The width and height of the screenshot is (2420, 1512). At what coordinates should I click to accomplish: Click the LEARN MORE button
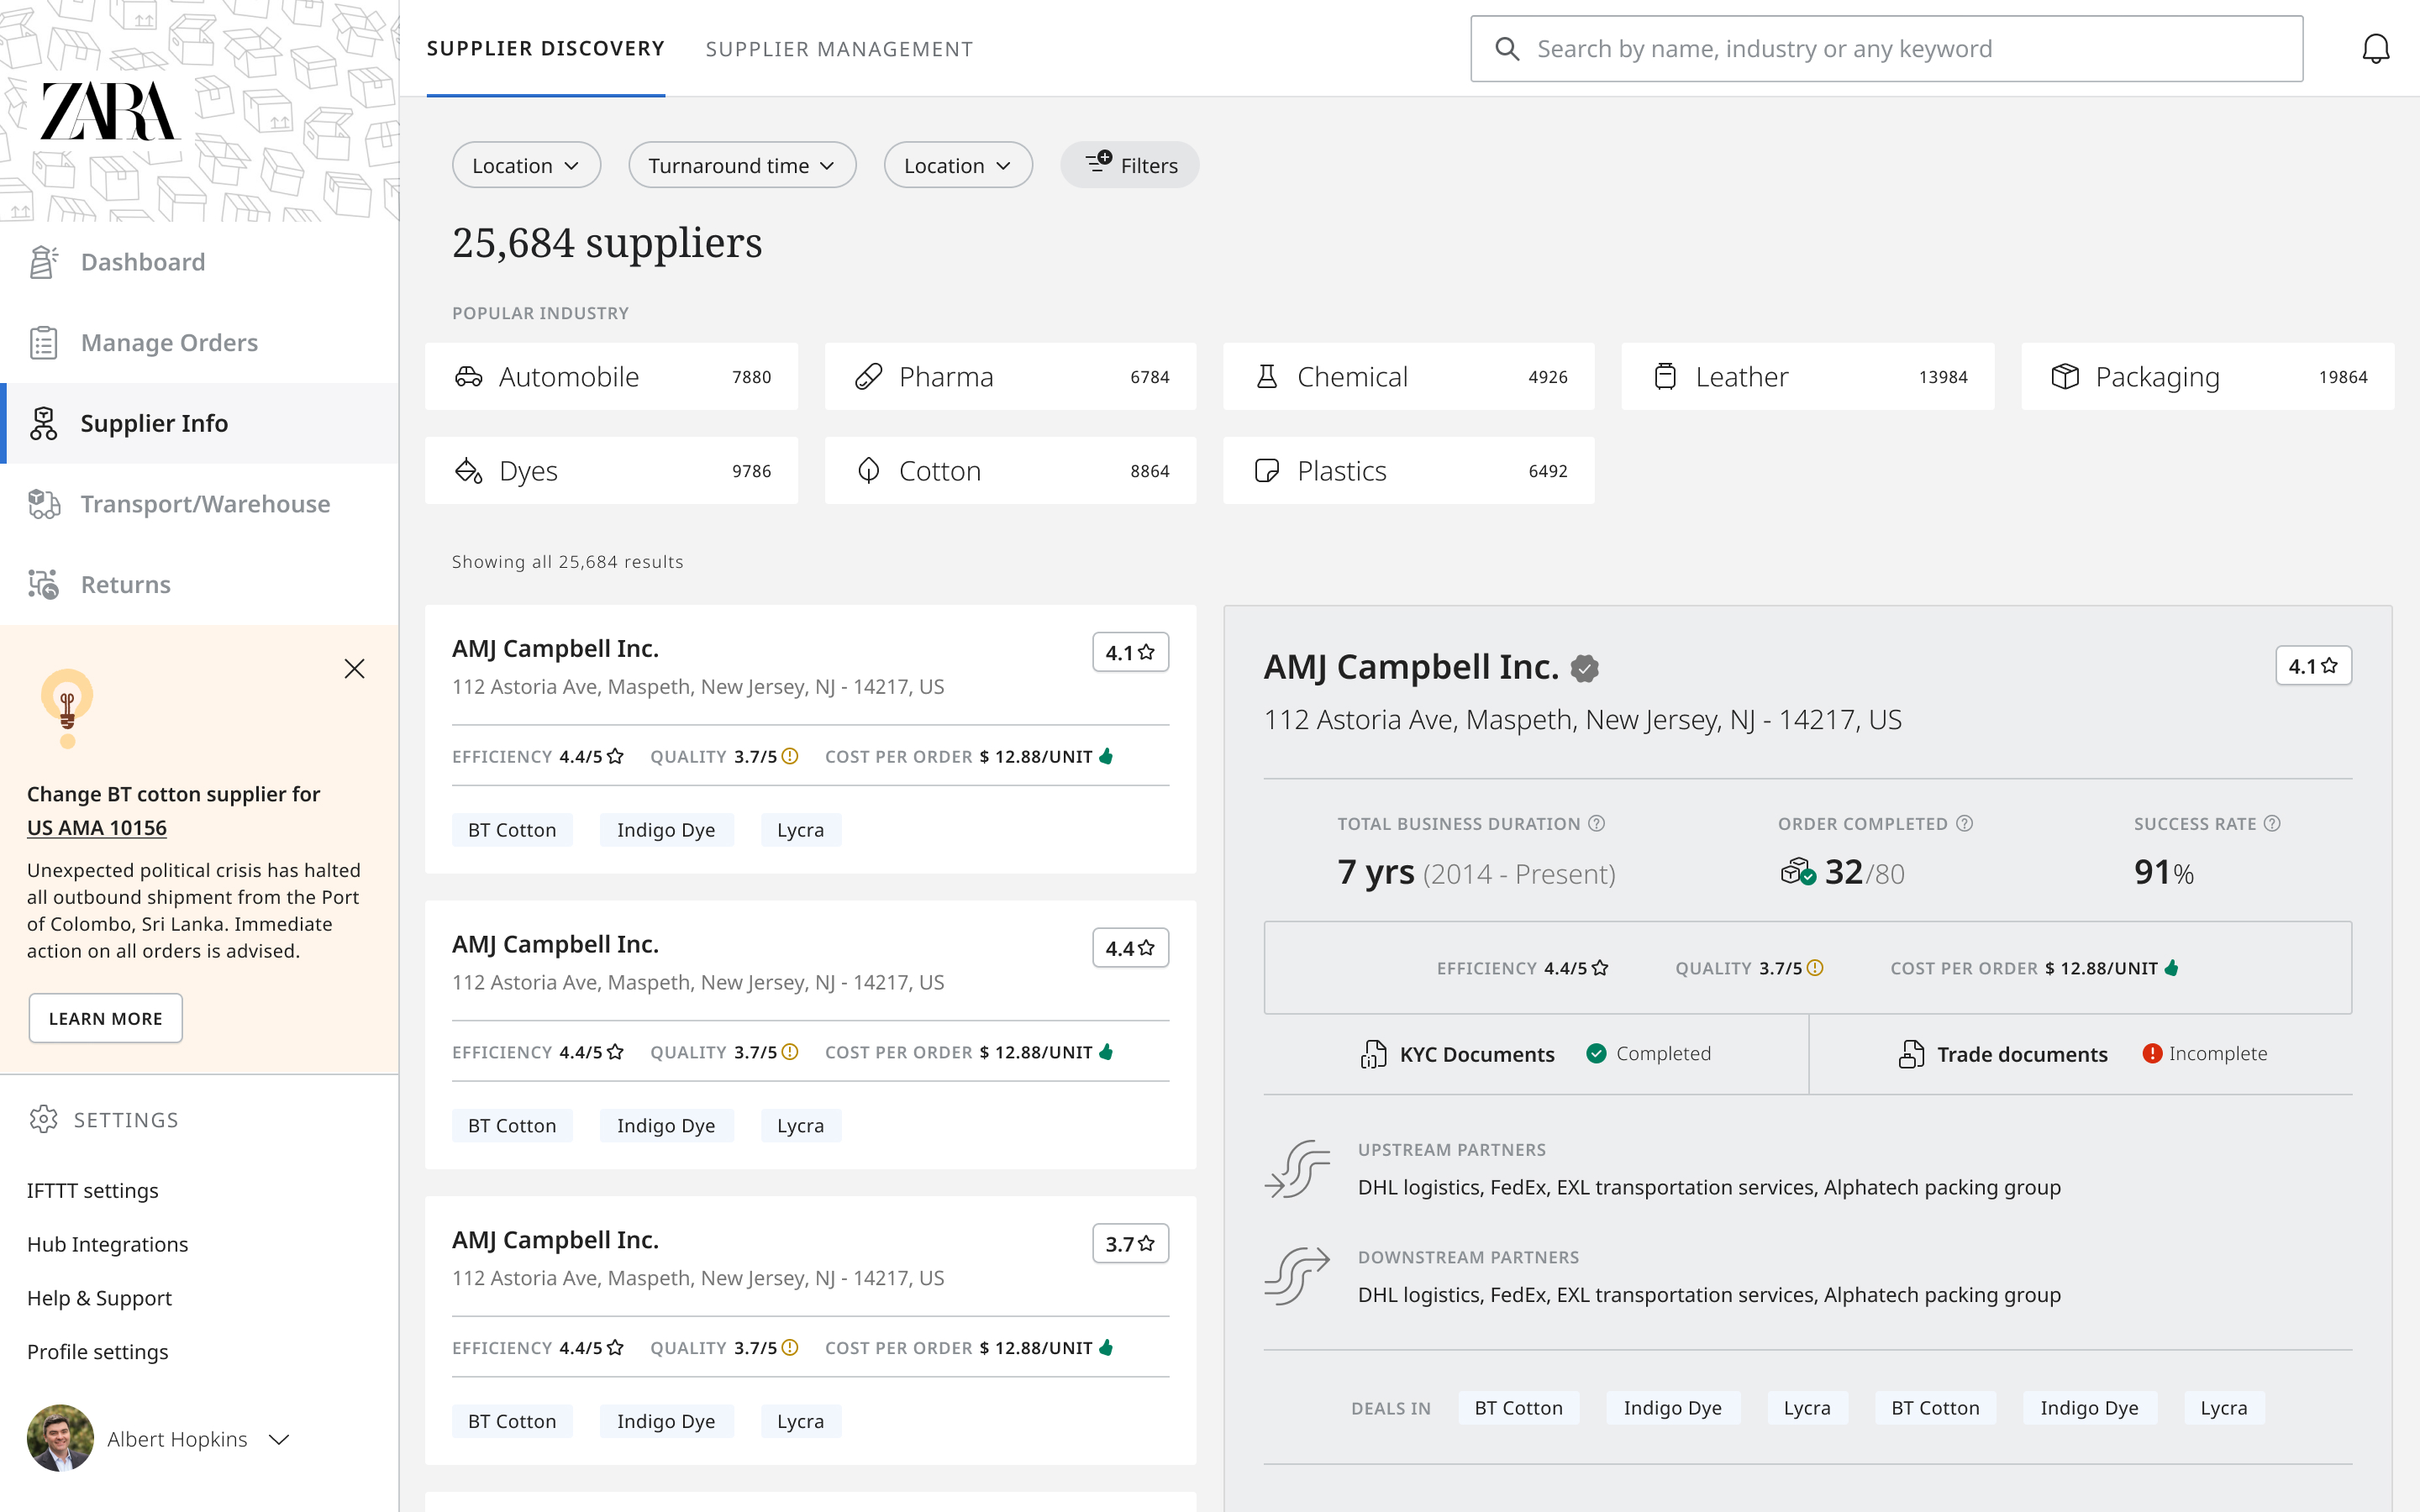pos(106,1018)
